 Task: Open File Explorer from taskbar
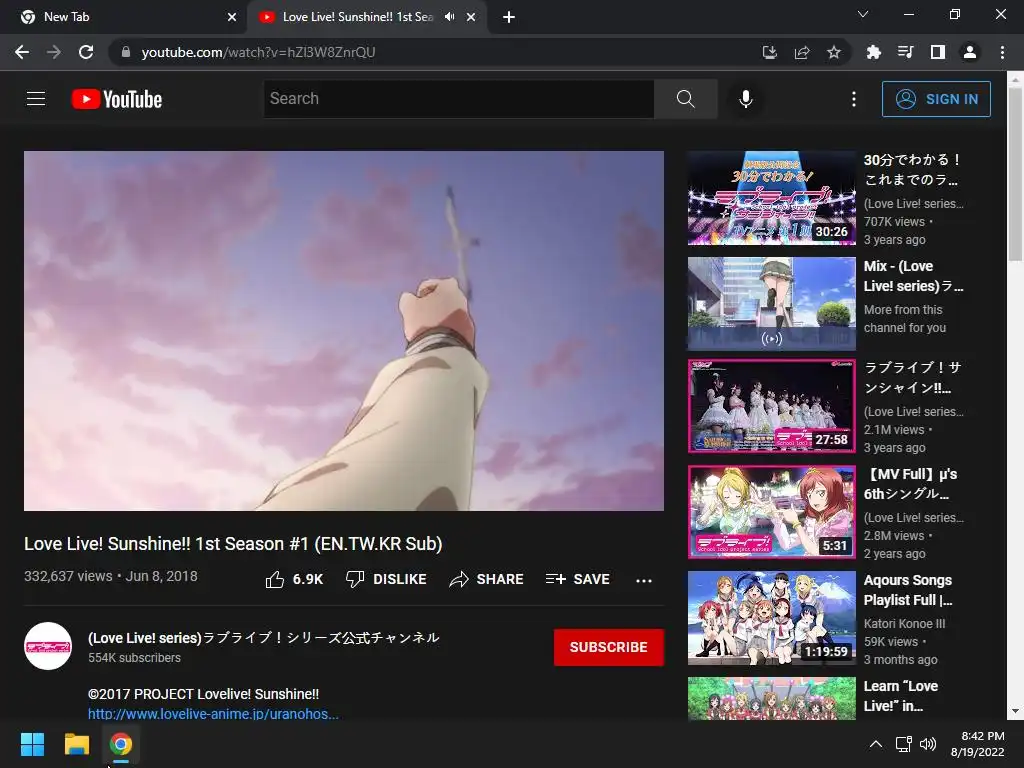tap(76, 744)
